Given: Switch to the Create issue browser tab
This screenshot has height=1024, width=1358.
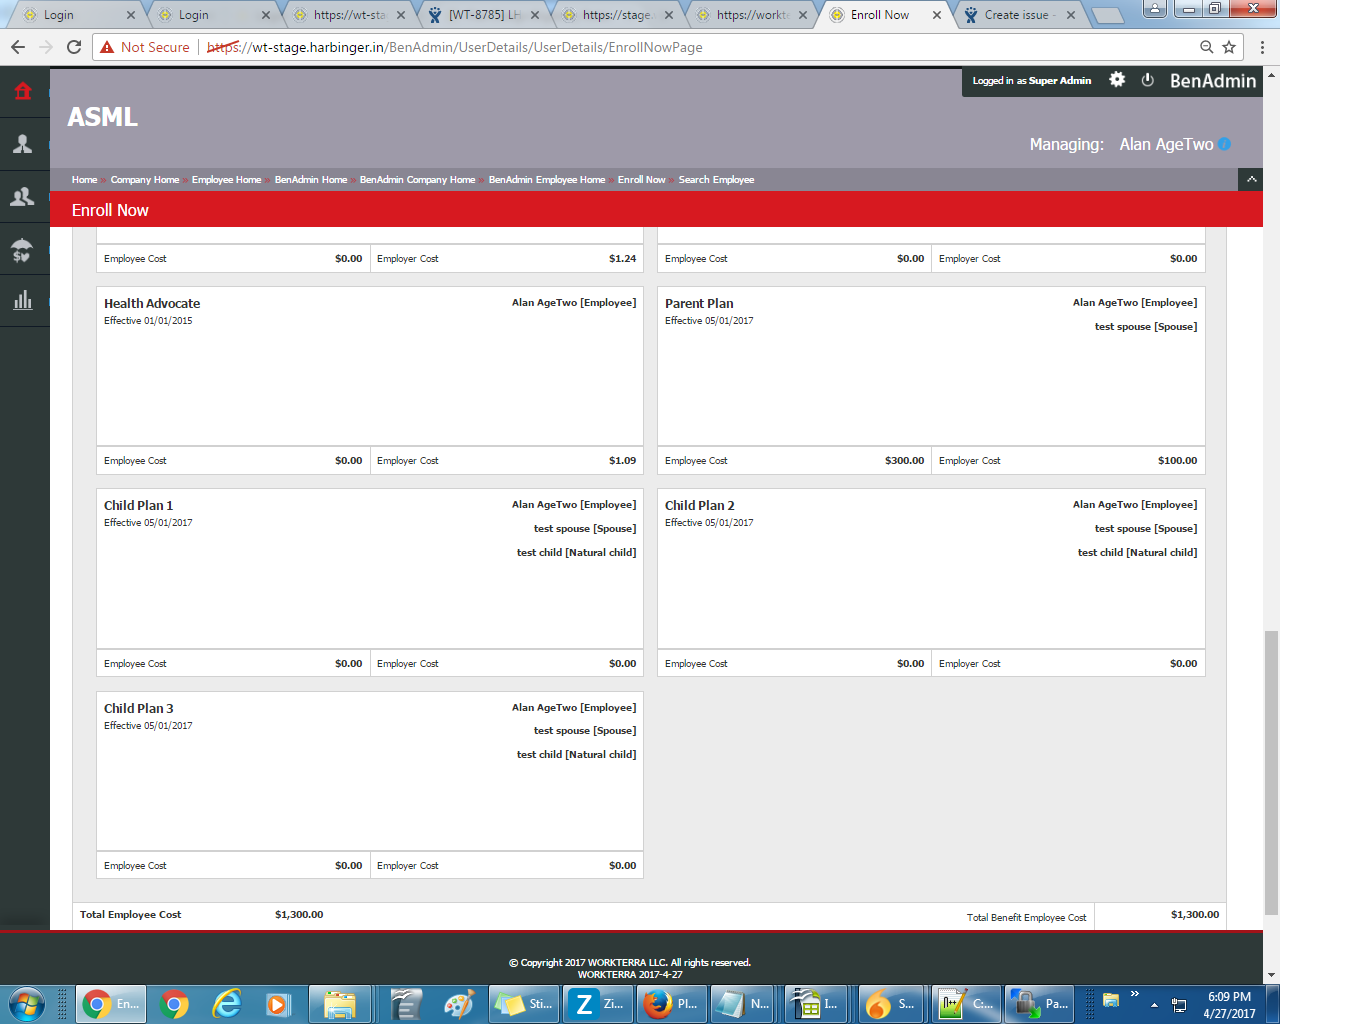Looking at the screenshot, I should coord(1016,15).
